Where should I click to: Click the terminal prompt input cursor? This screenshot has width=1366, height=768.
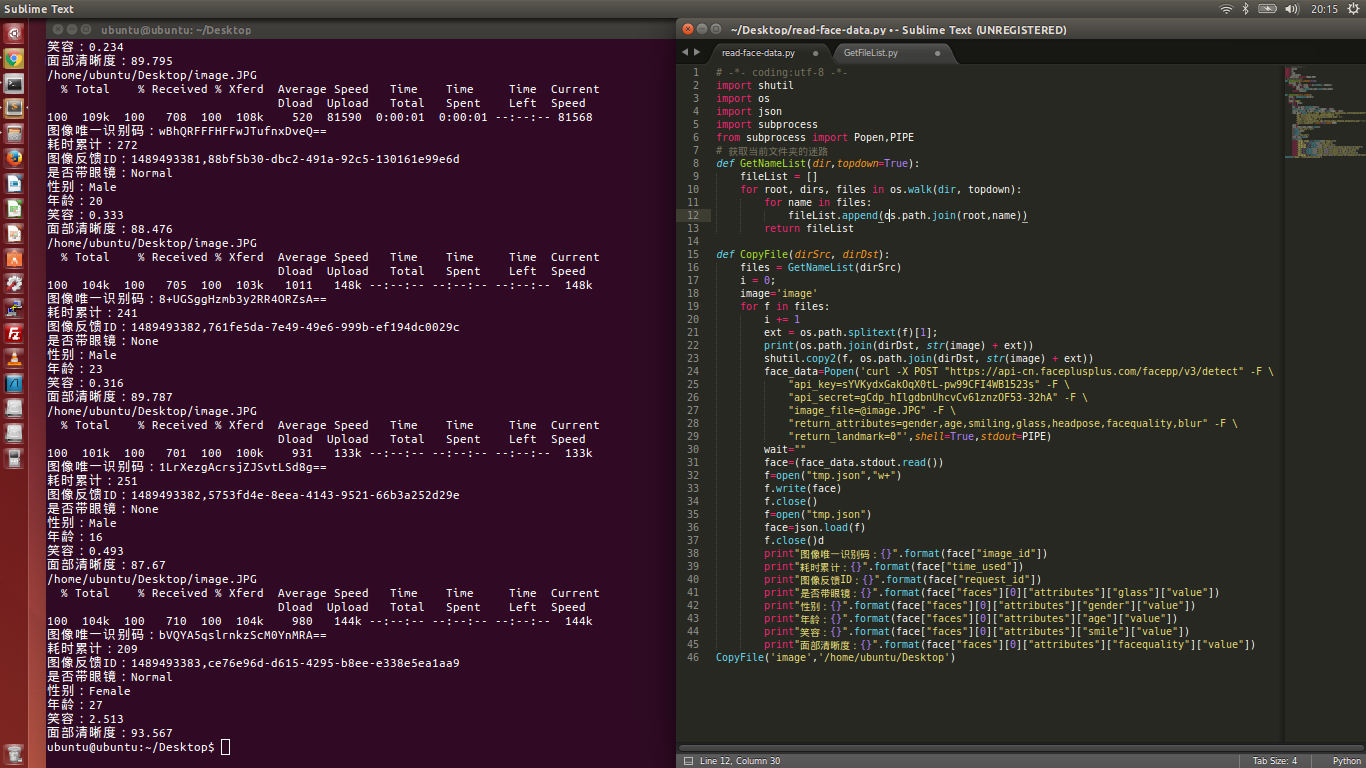click(226, 747)
